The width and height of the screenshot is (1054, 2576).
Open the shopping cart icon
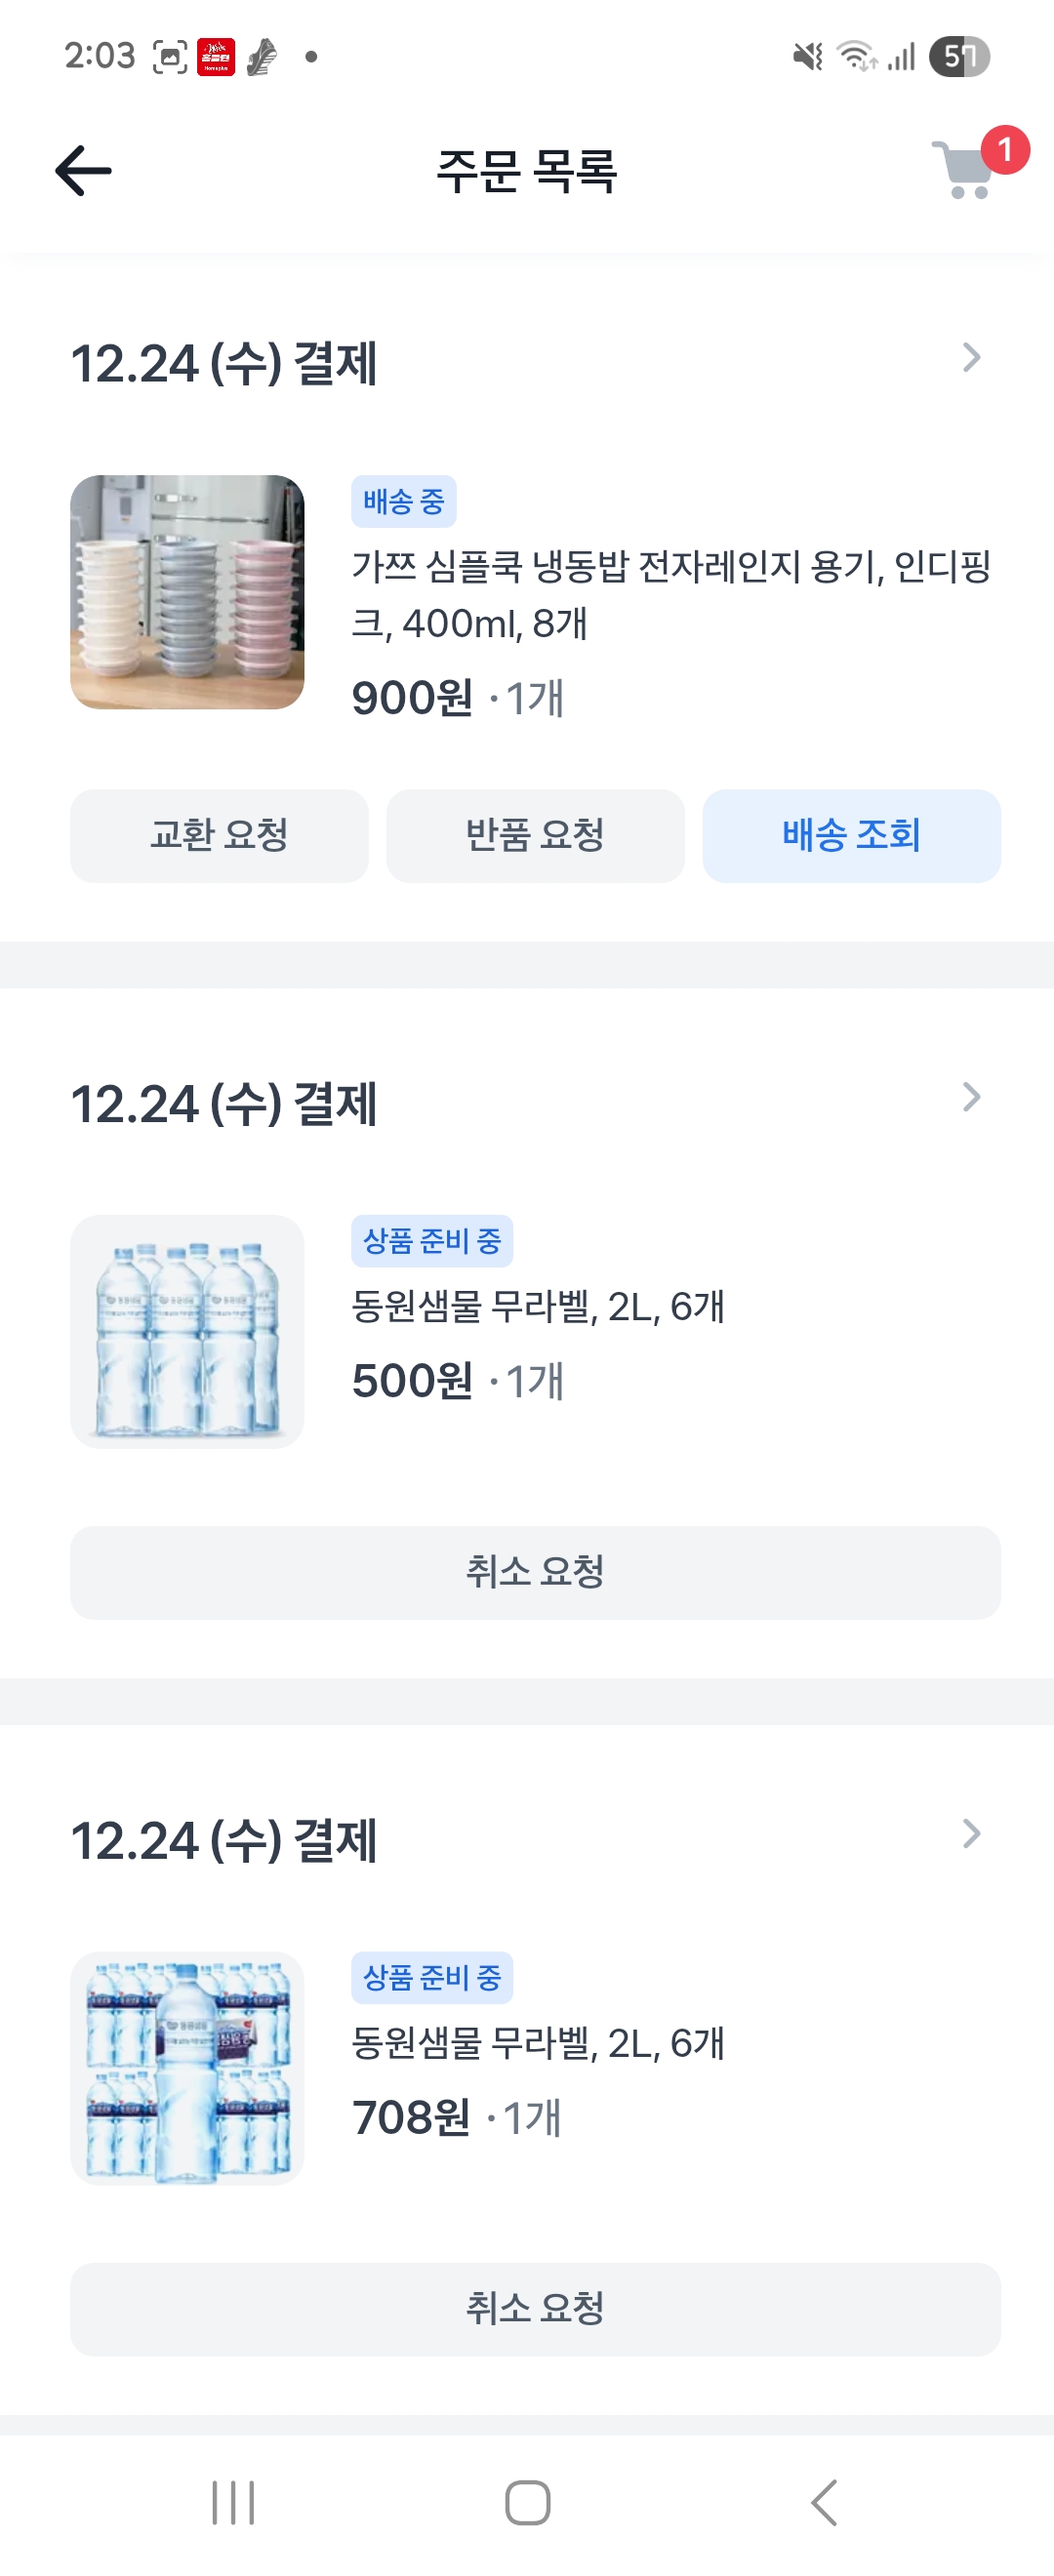[x=965, y=170]
